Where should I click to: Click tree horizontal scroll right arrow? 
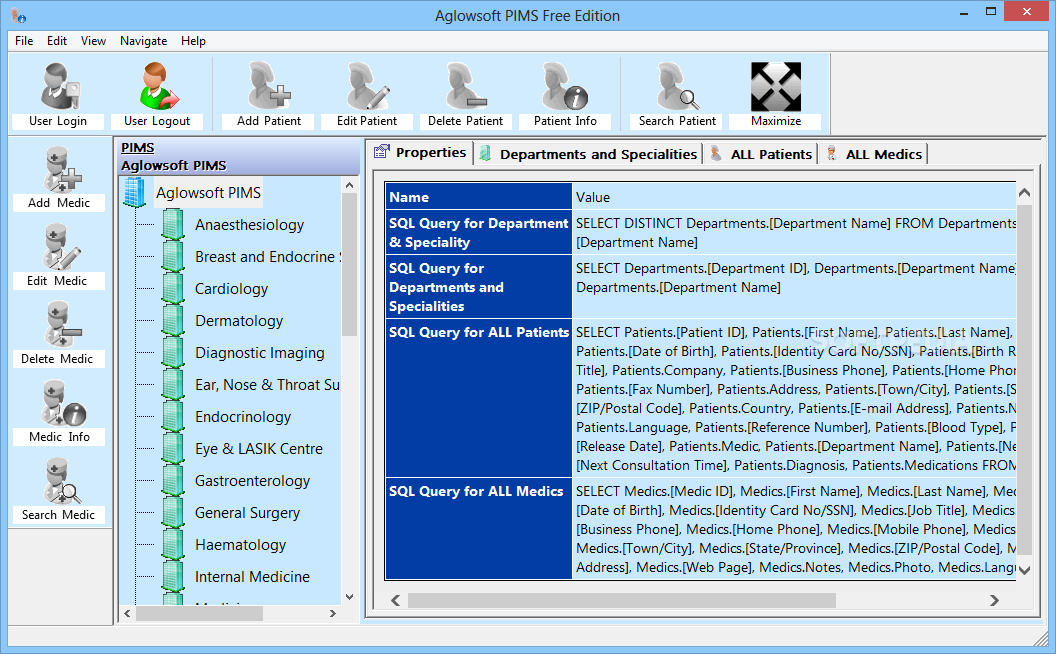pyautogui.click(x=333, y=613)
